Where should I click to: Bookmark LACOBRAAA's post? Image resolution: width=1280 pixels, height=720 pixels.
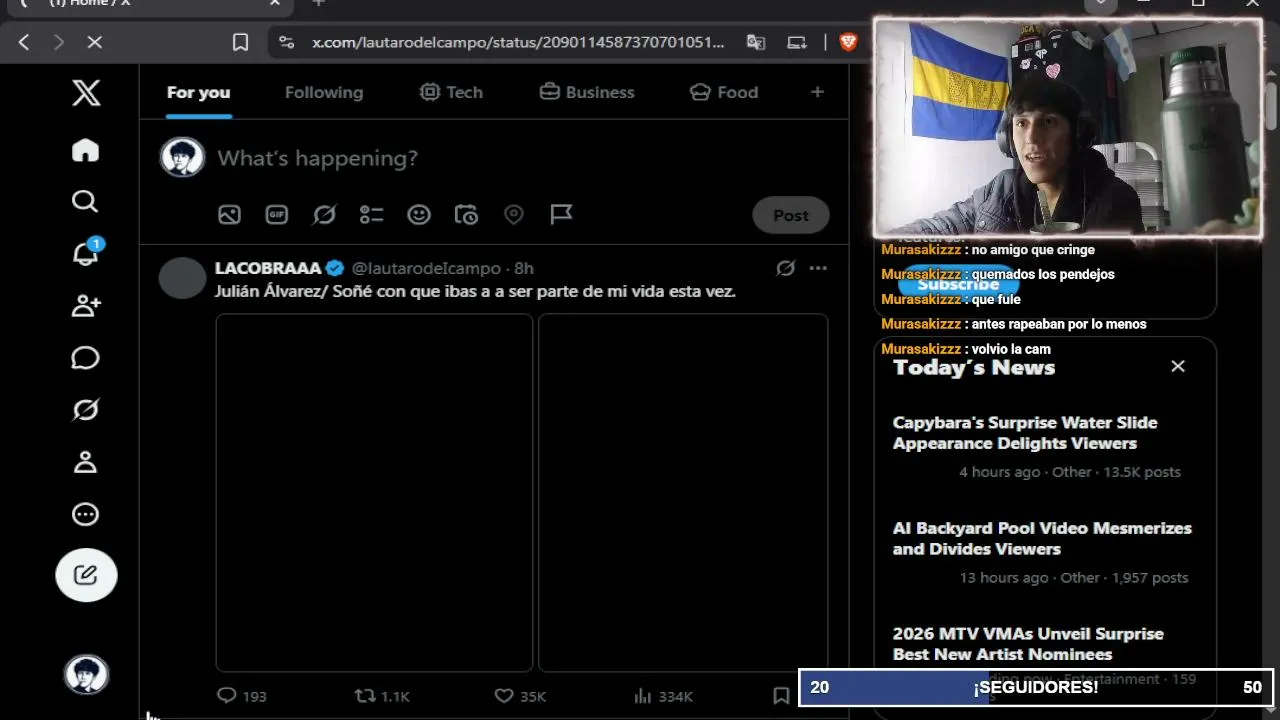click(781, 696)
